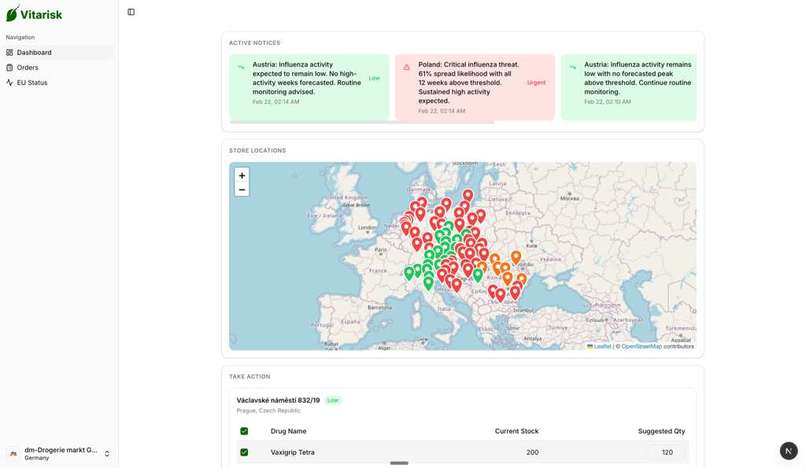The image size is (806, 468).
Task: Toggle the select-all checkbox beside Drug Name
Action: pyautogui.click(x=244, y=431)
